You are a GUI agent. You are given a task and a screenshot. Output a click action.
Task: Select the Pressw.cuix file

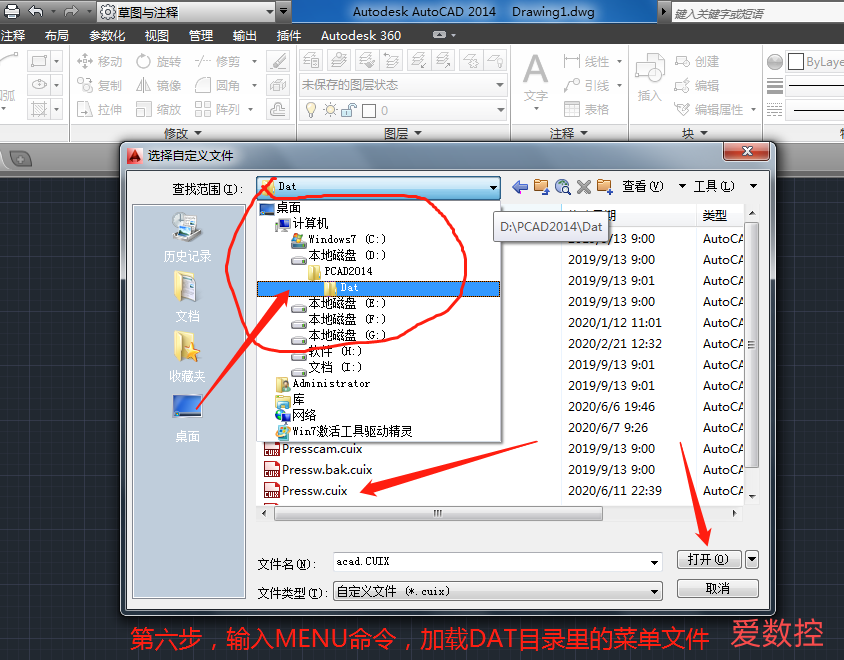[306, 491]
